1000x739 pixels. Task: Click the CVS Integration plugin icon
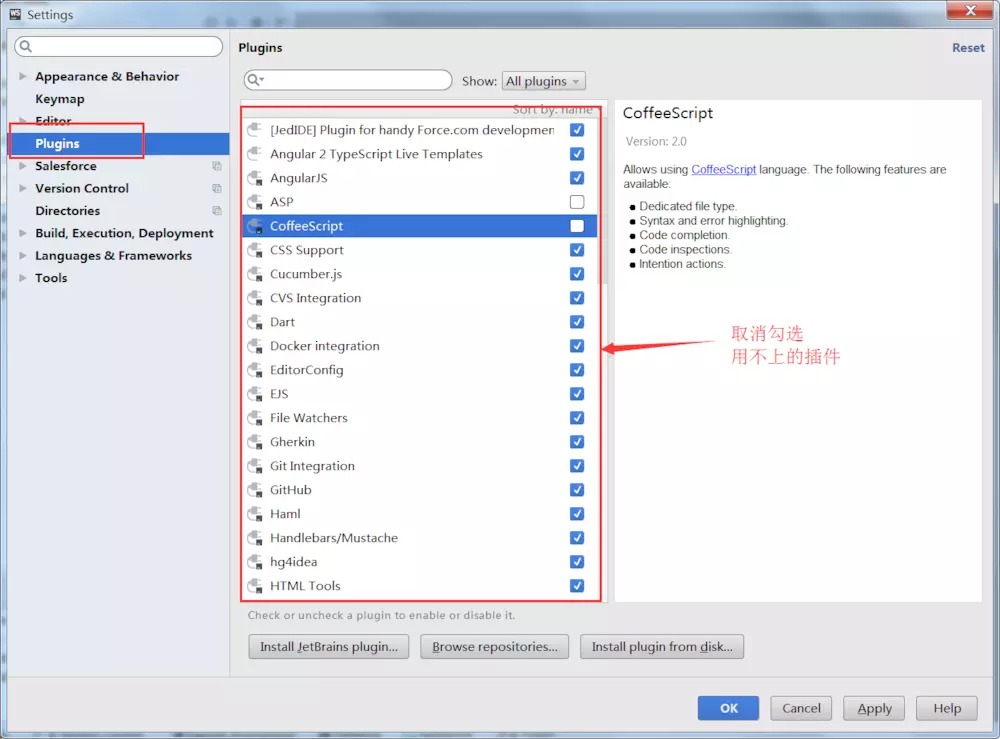click(255, 298)
